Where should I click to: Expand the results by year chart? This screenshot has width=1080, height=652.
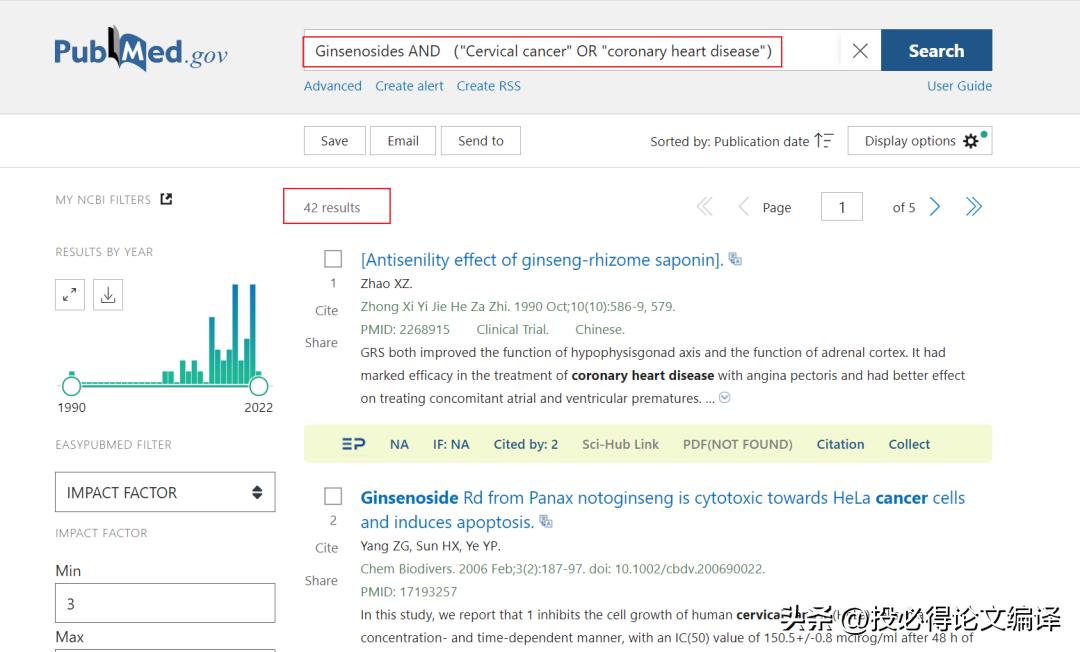70,295
